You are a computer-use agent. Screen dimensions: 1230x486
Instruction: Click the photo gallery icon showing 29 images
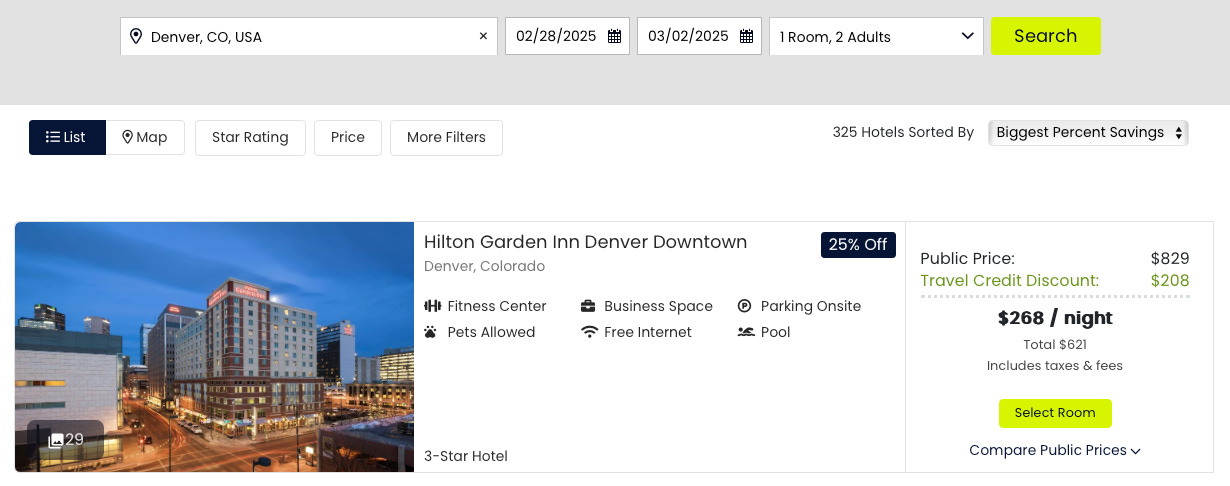56,440
